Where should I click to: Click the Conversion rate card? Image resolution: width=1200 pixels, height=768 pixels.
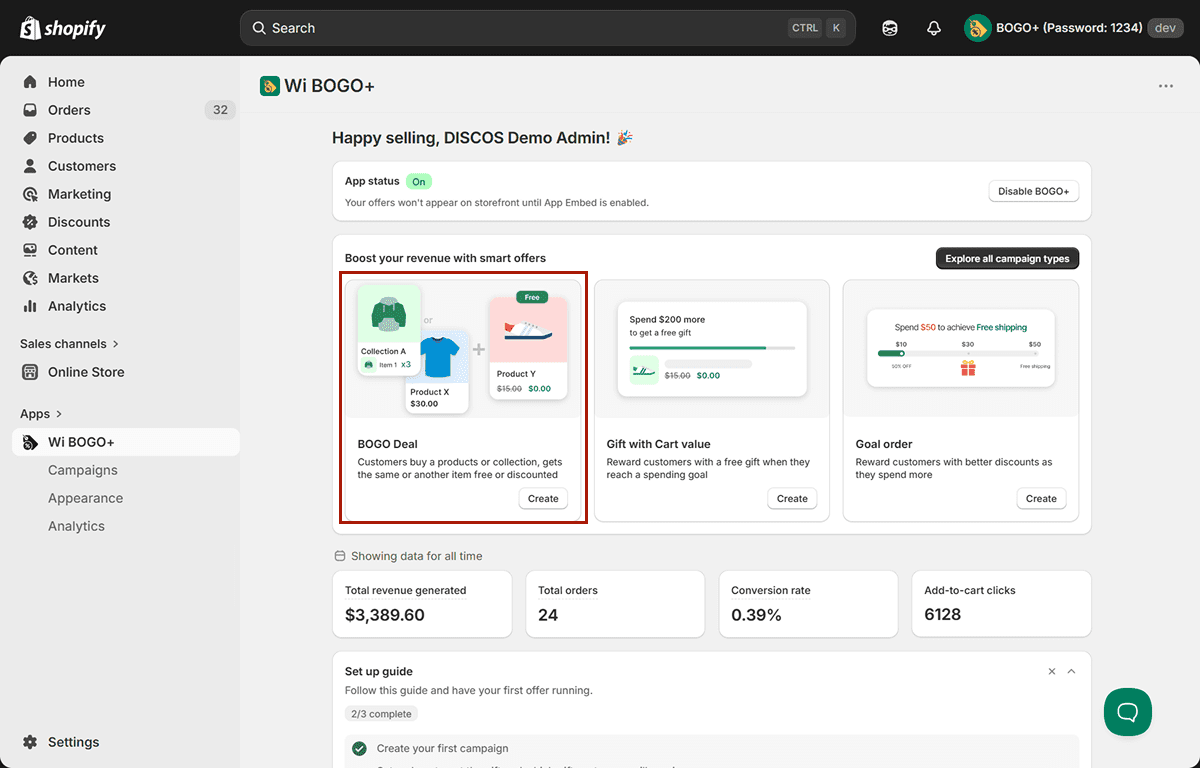[x=808, y=604]
